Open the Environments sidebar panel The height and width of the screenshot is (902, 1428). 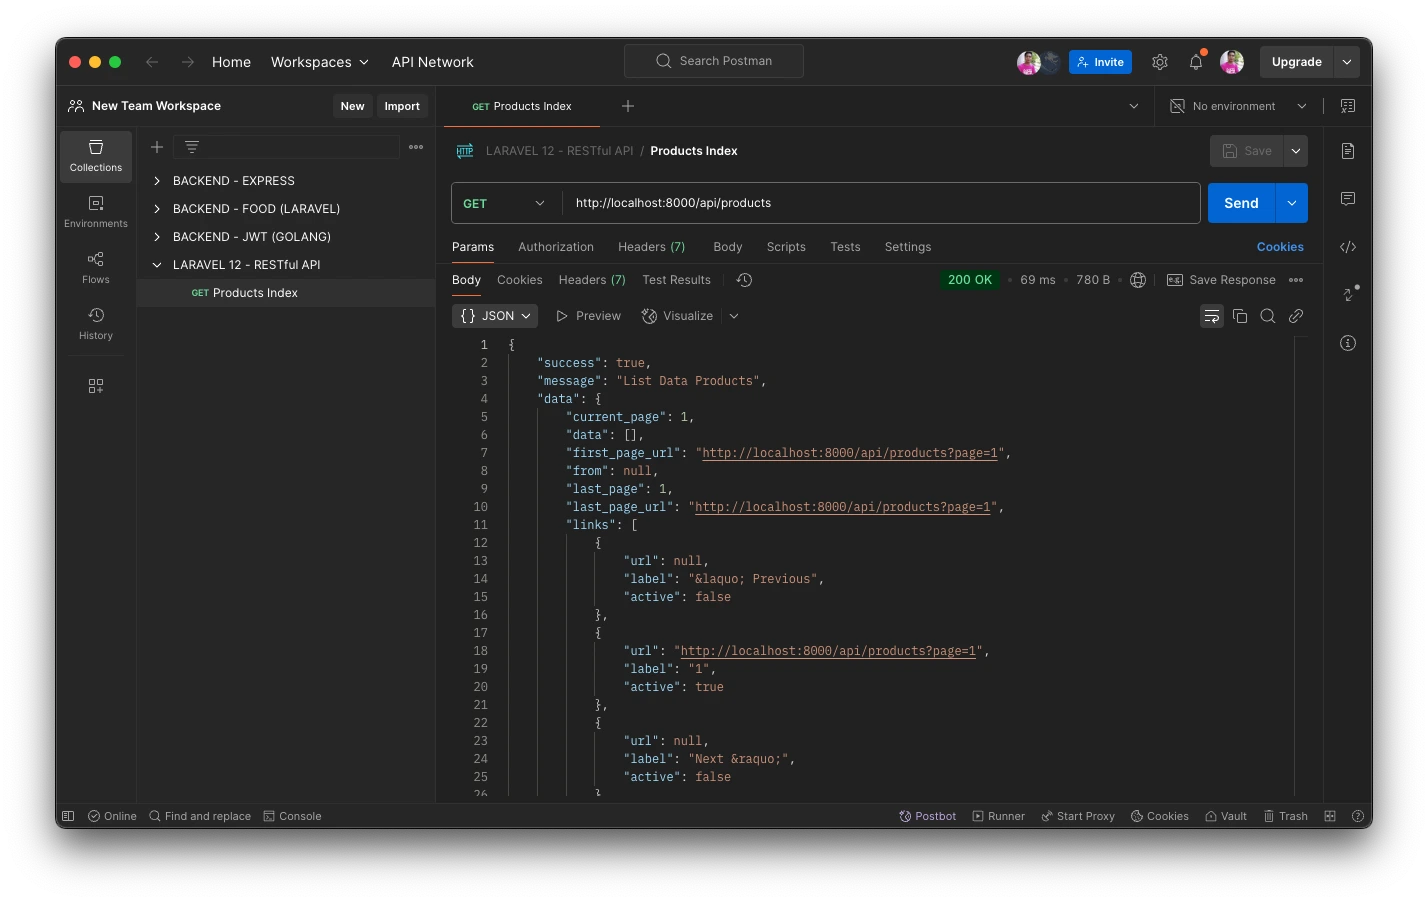point(96,212)
